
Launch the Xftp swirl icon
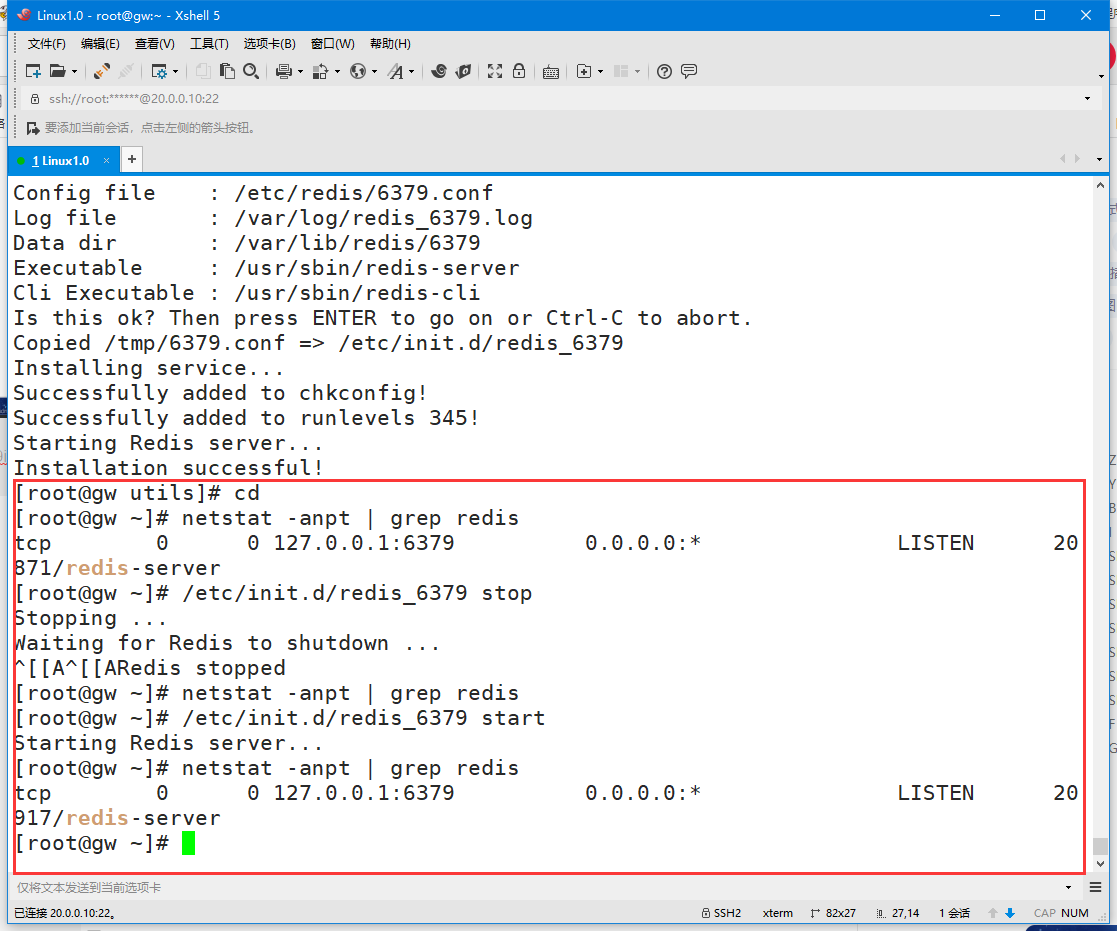point(439,71)
